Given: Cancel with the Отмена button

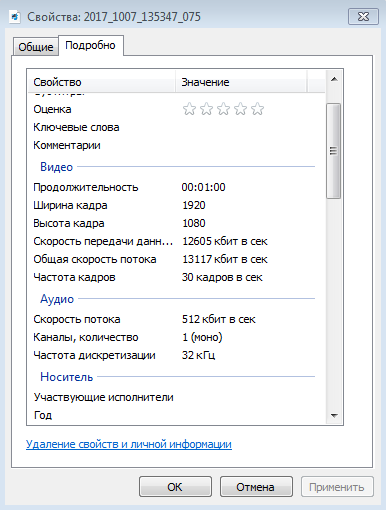Looking at the screenshot, I should pyautogui.click(x=256, y=487).
